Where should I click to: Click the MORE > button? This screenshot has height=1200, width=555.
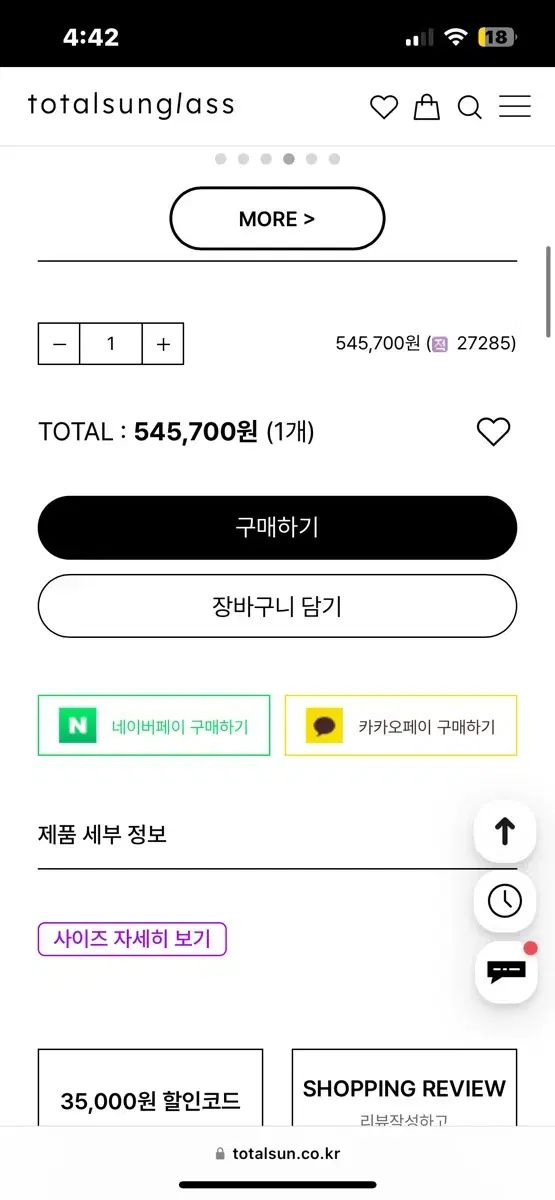277,218
